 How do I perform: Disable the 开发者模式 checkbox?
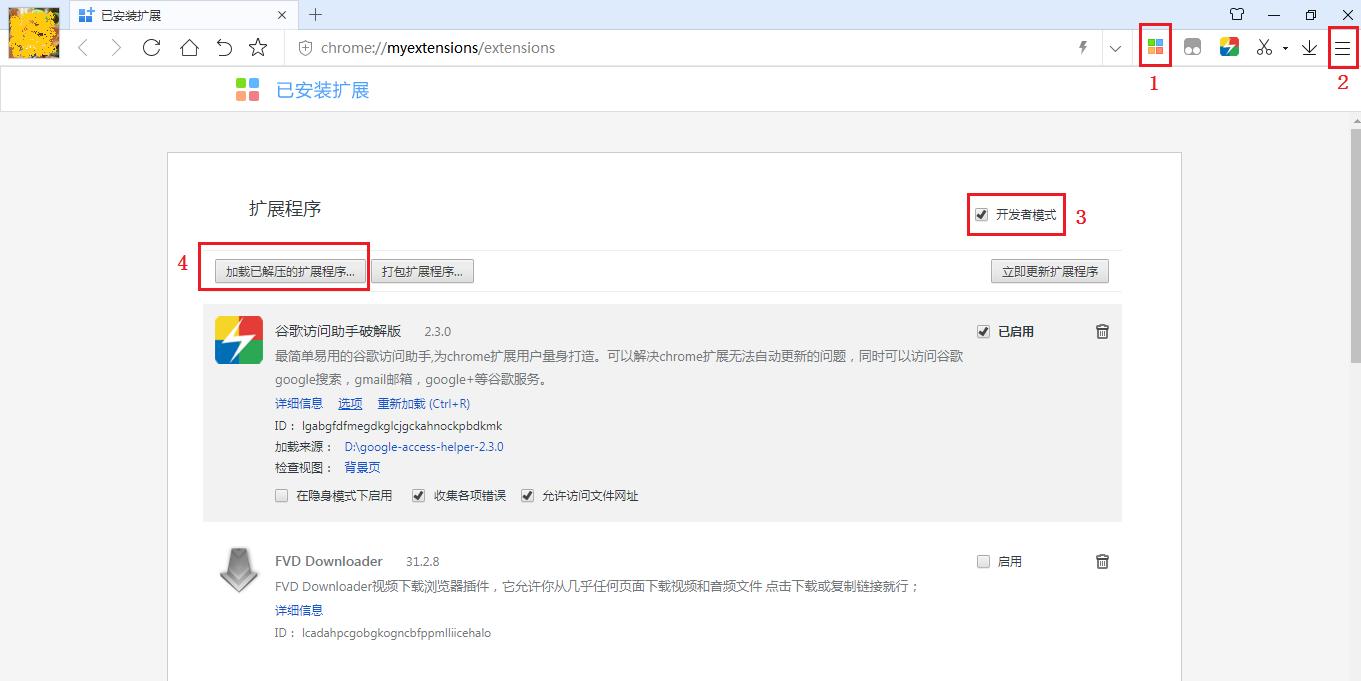pos(980,213)
